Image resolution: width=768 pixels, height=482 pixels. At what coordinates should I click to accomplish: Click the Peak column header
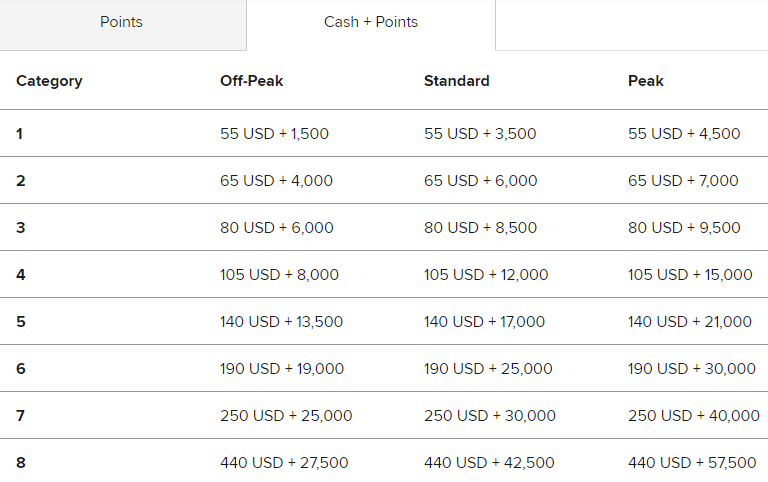(646, 81)
